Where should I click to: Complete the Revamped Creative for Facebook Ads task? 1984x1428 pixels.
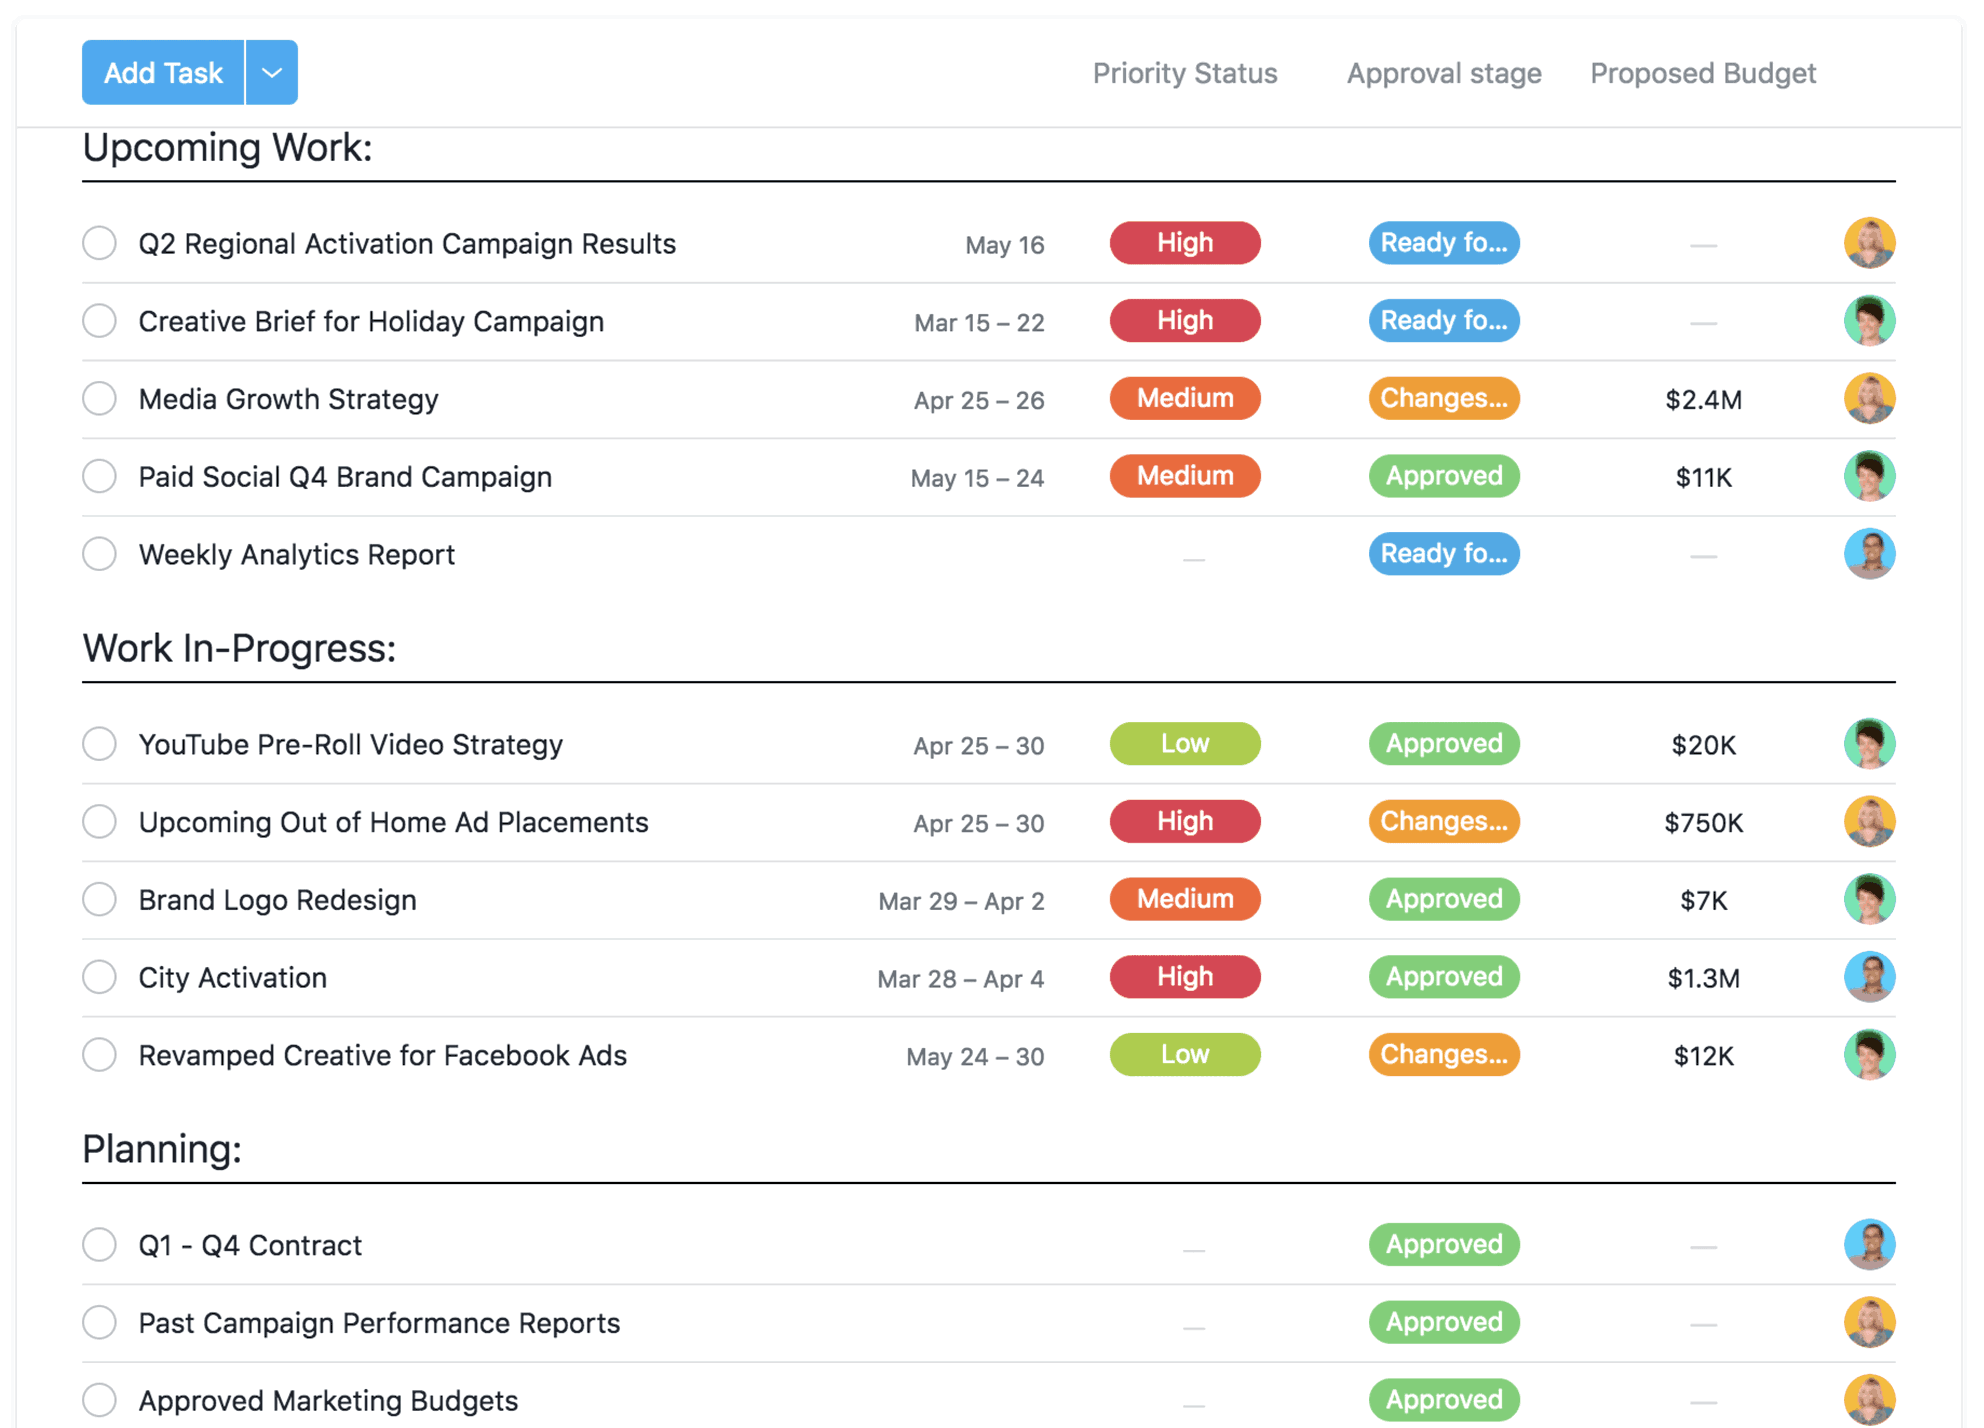[99, 1054]
